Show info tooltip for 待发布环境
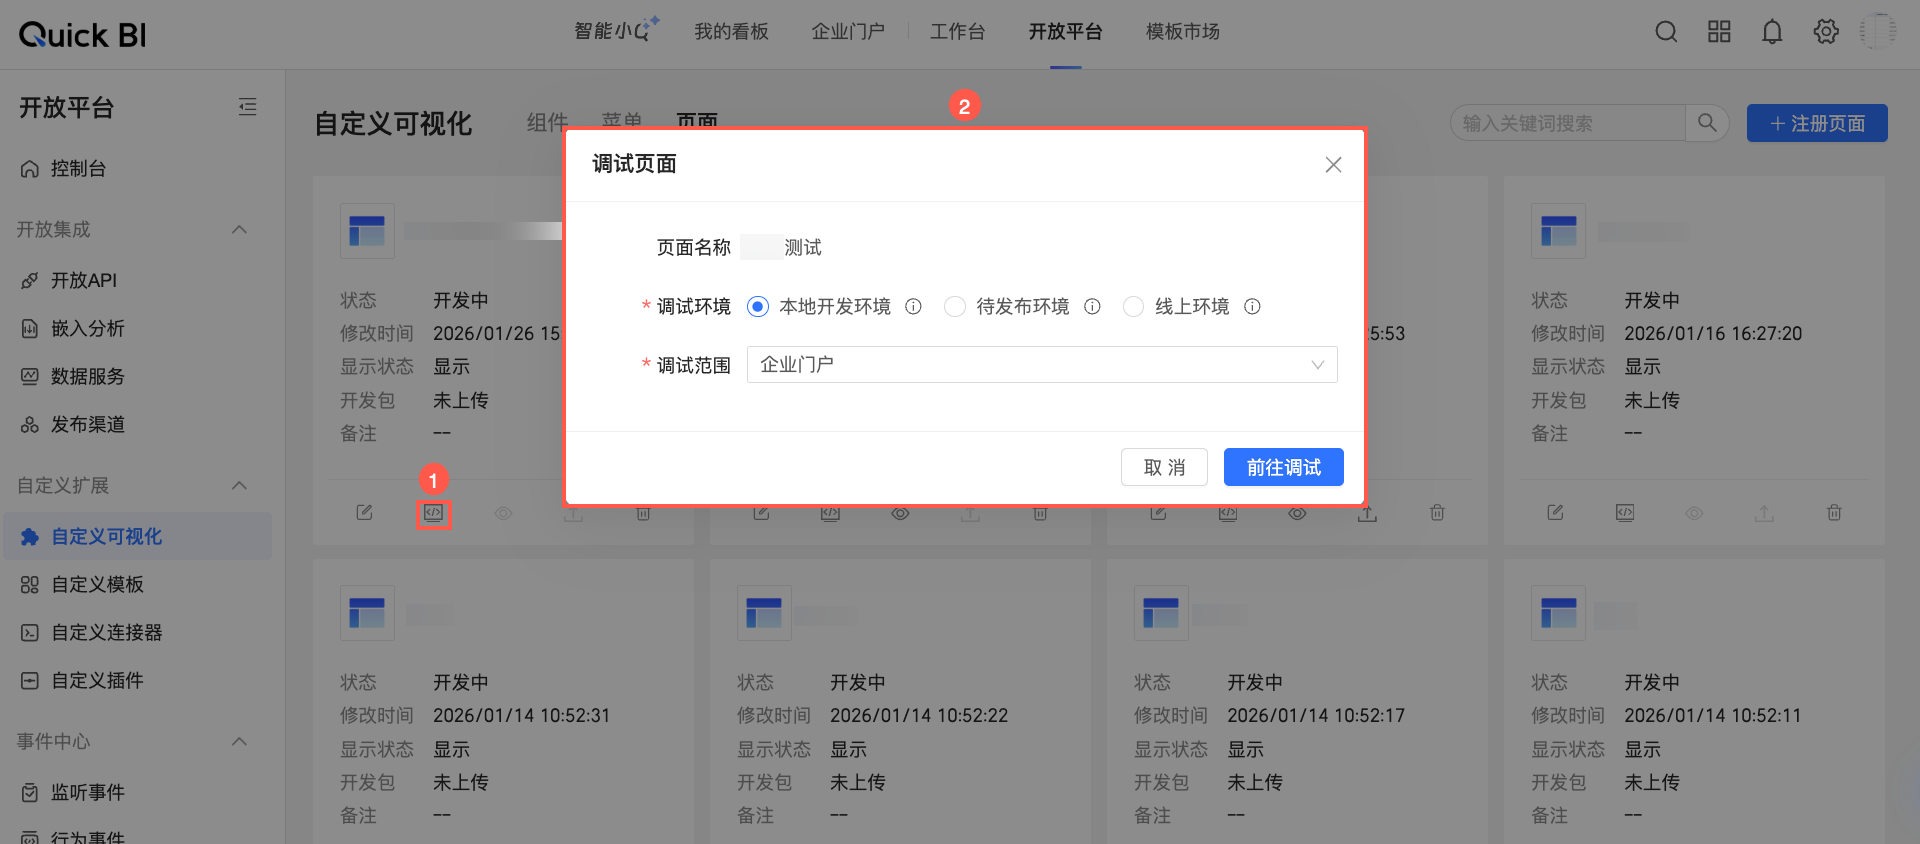This screenshot has width=1920, height=844. point(1092,307)
